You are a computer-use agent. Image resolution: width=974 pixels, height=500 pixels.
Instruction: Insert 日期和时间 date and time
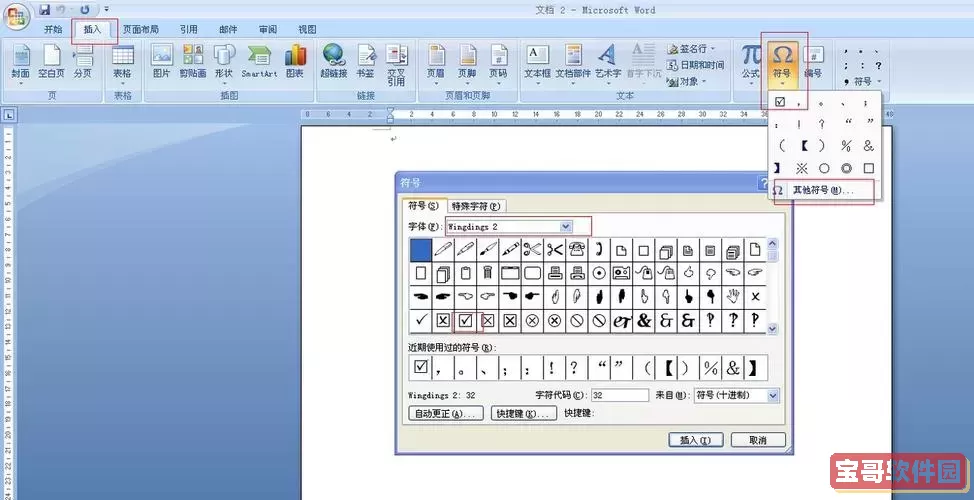tap(695, 65)
